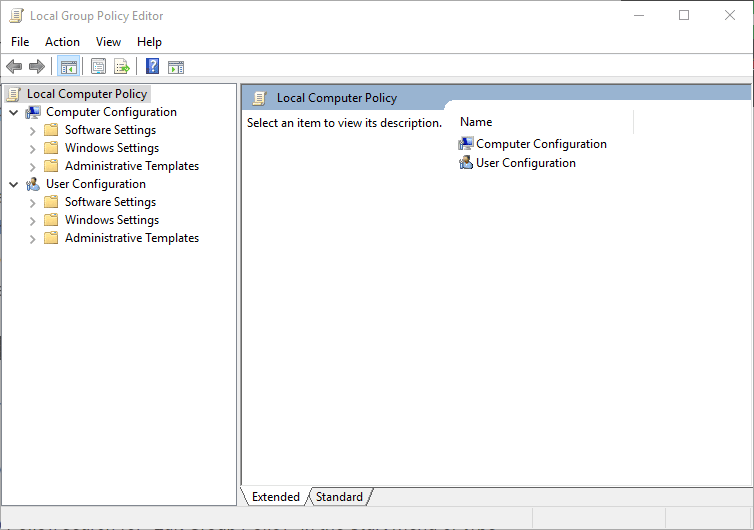Click the Back arrow toolbar icon
Image resolution: width=754 pixels, height=530 pixels.
tap(14, 66)
